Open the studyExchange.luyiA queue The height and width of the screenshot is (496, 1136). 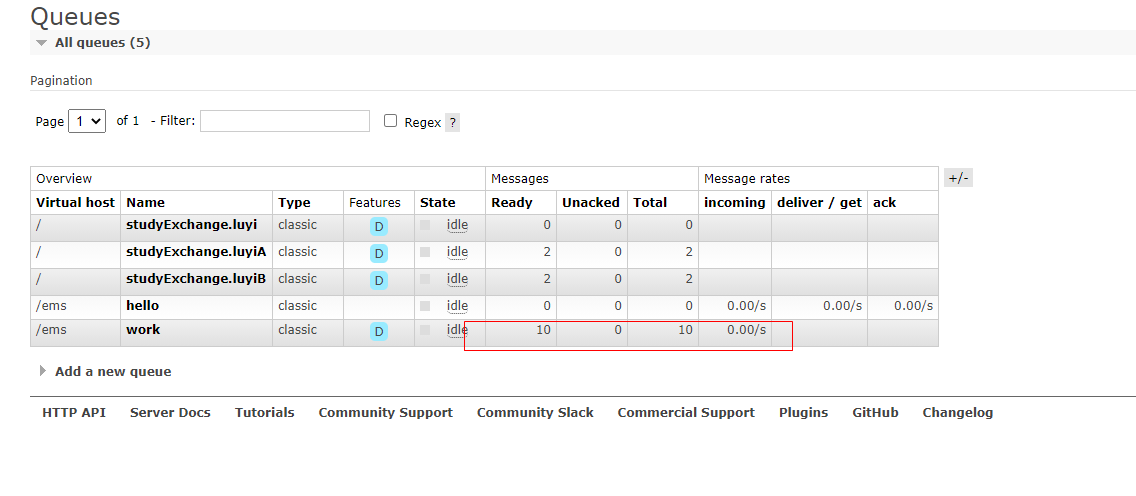click(x=196, y=252)
